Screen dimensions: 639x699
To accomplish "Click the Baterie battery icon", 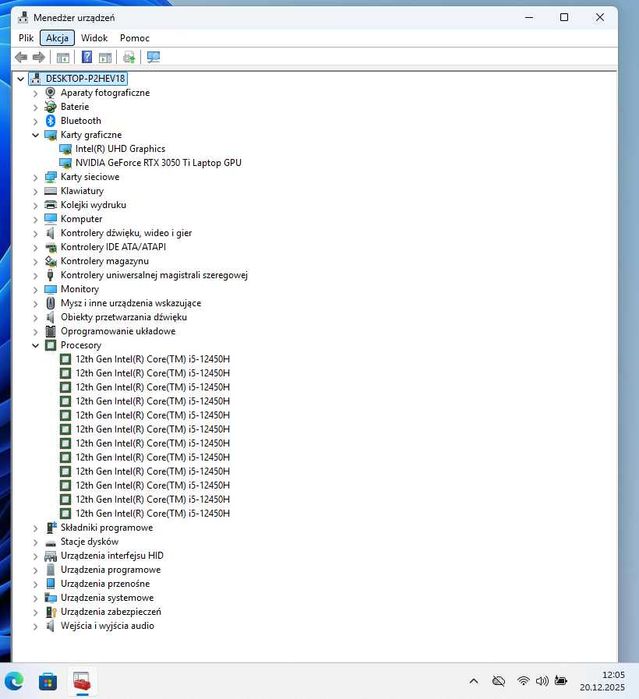I will (x=50, y=107).
